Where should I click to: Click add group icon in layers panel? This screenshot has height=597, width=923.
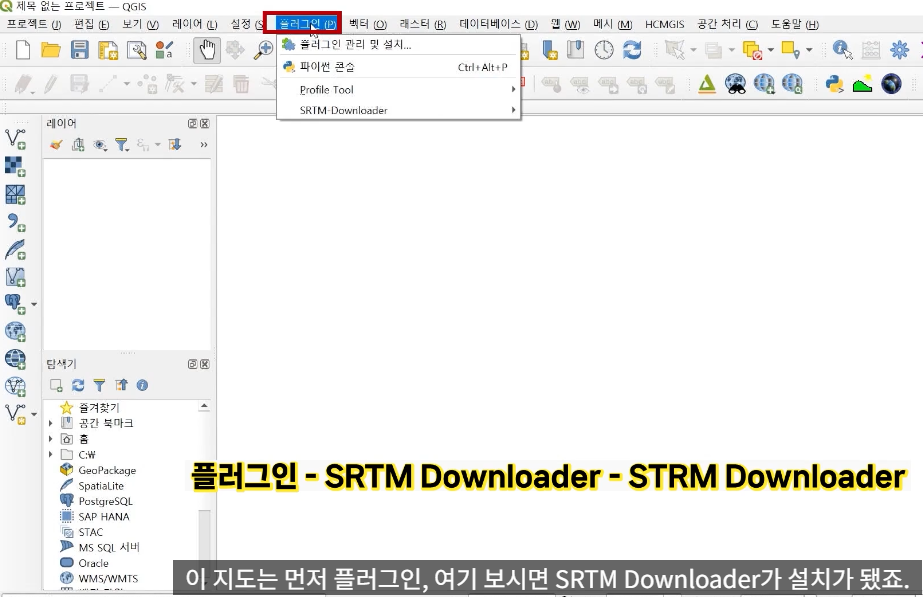click(78, 144)
